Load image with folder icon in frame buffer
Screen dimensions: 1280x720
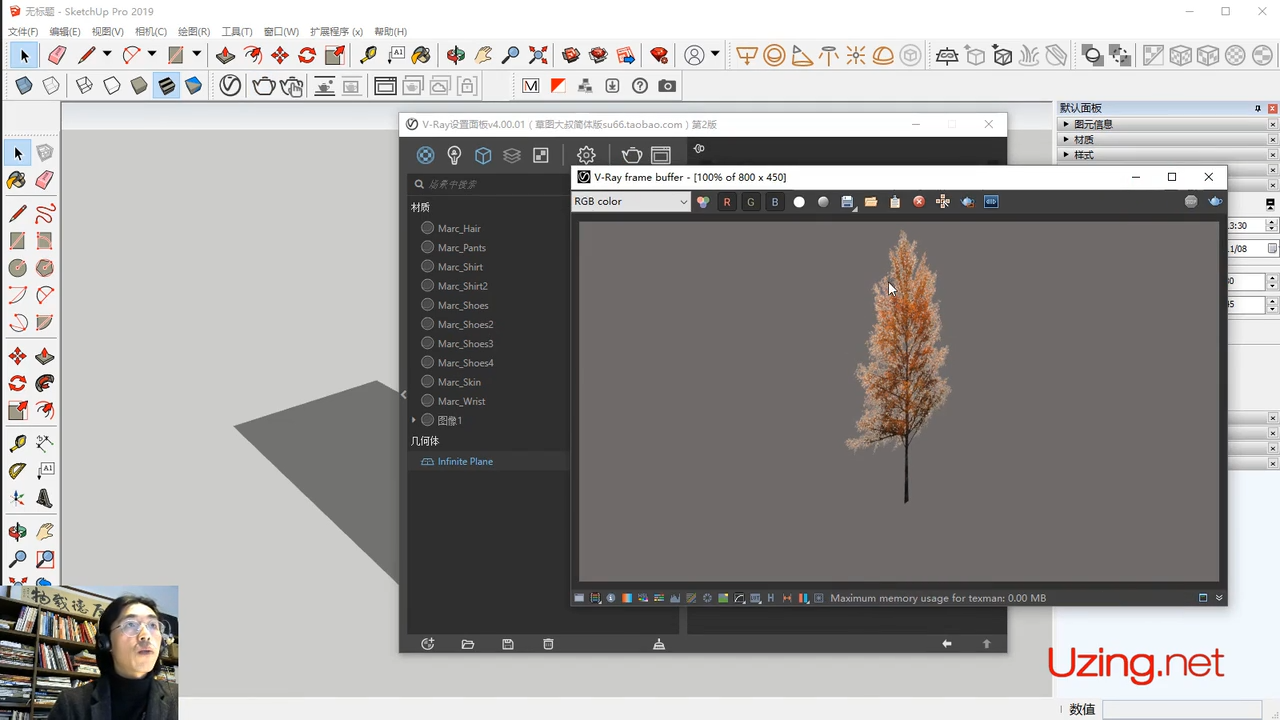pos(871,202)
